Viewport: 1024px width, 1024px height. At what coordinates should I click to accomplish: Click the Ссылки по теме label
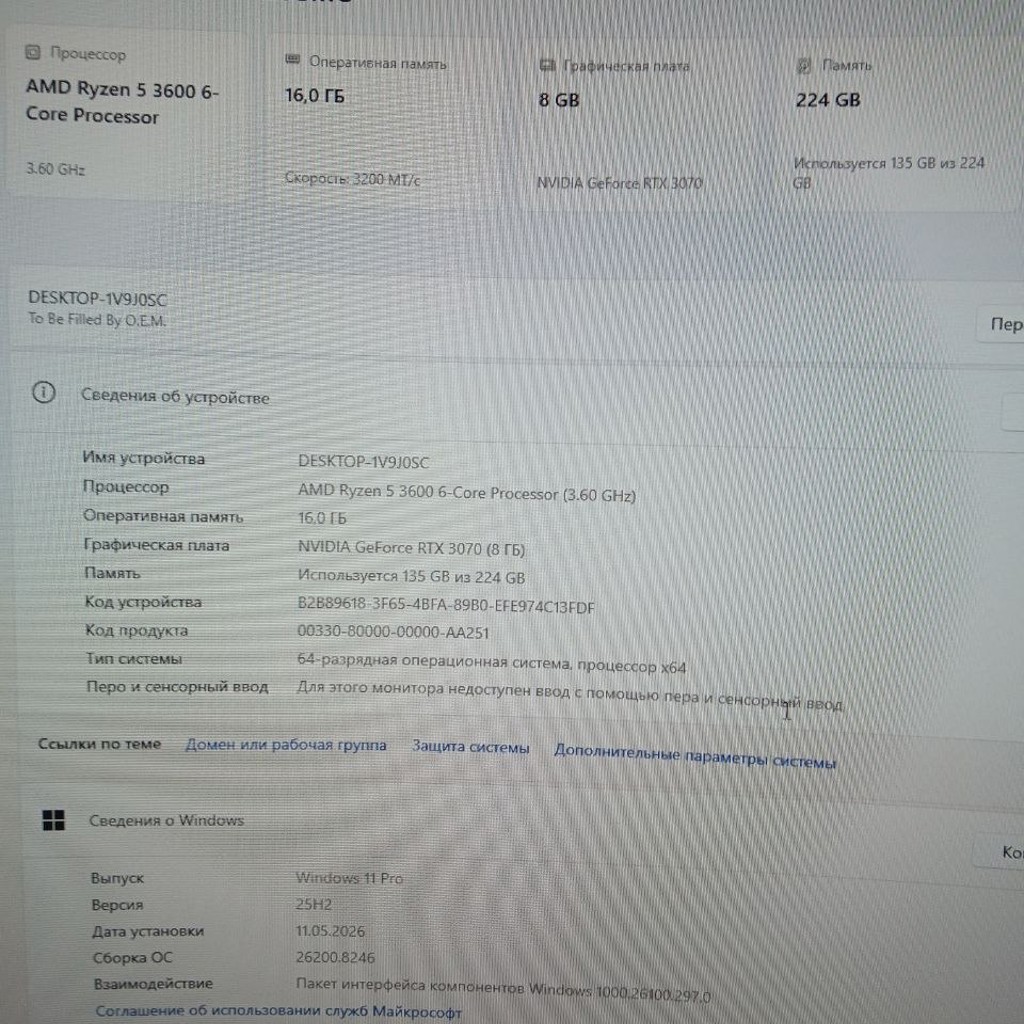pos(99,744)
